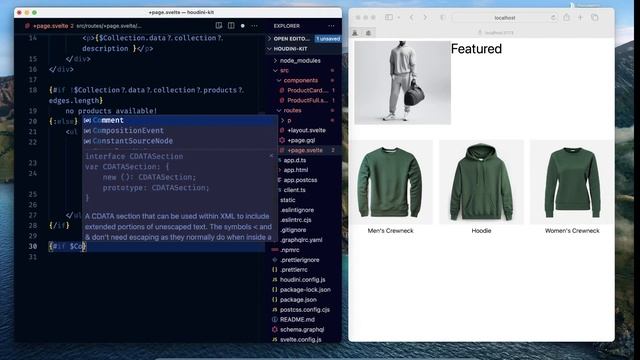Click the Featured model image in Safari
Viewport: 640px width, 360px height.
click(402, 82)
